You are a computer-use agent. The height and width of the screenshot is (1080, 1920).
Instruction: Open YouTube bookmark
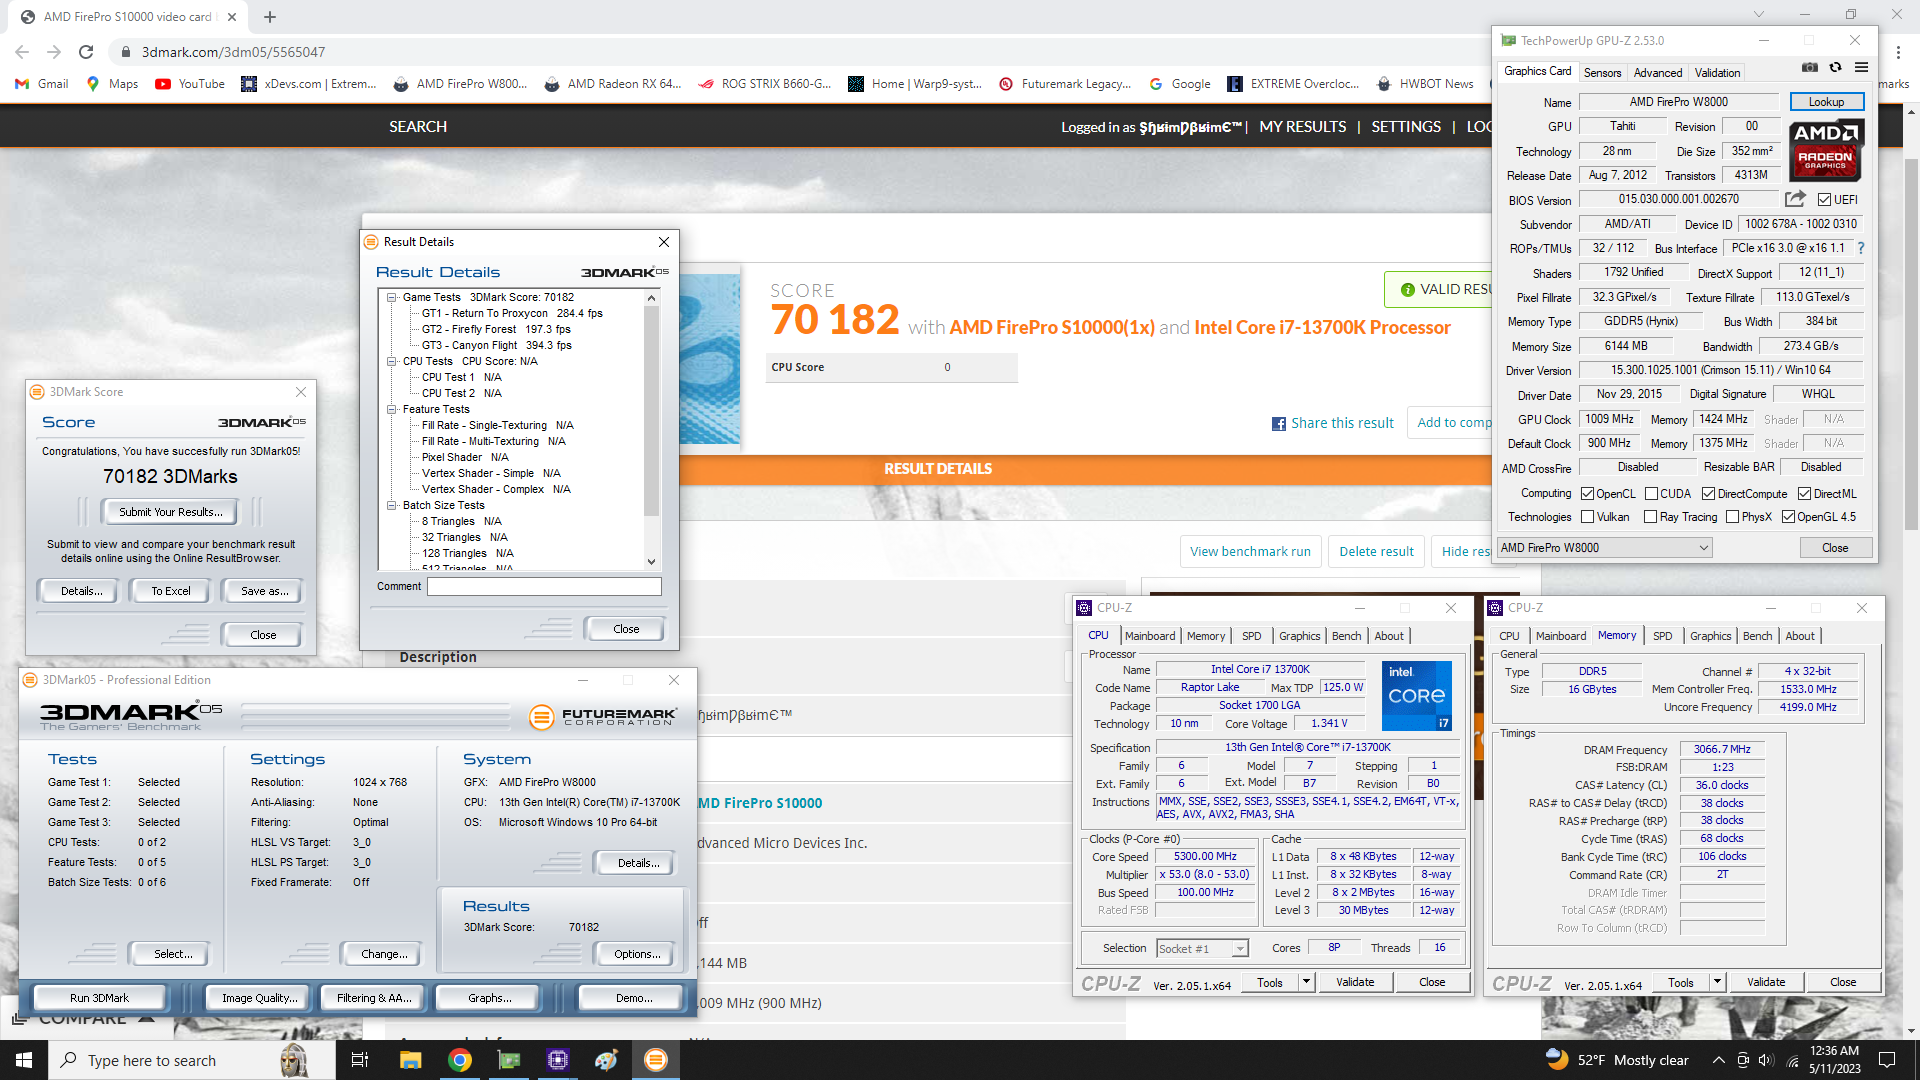tap(190, 84)
